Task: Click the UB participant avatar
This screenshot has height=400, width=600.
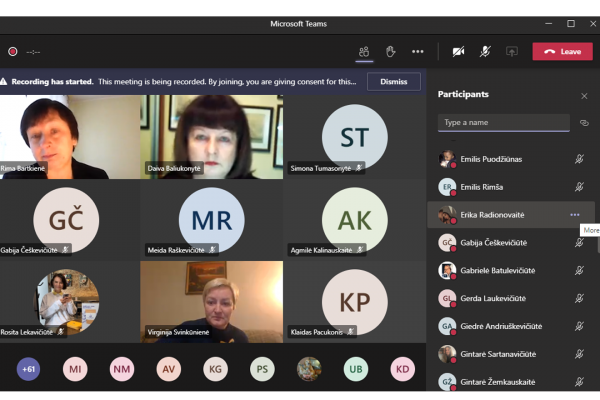Action: [355, 369]
